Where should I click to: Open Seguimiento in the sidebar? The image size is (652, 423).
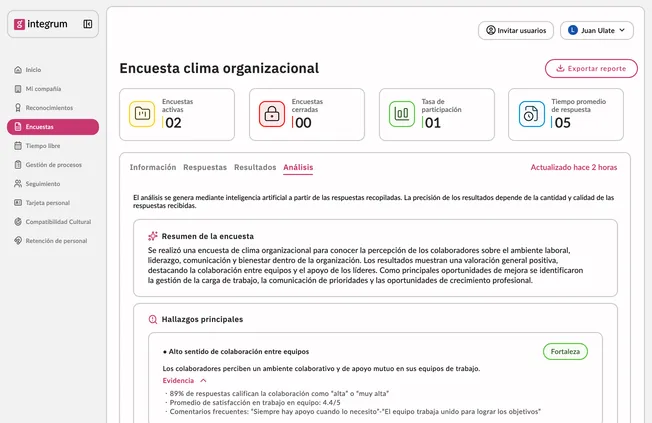[53, 184]
